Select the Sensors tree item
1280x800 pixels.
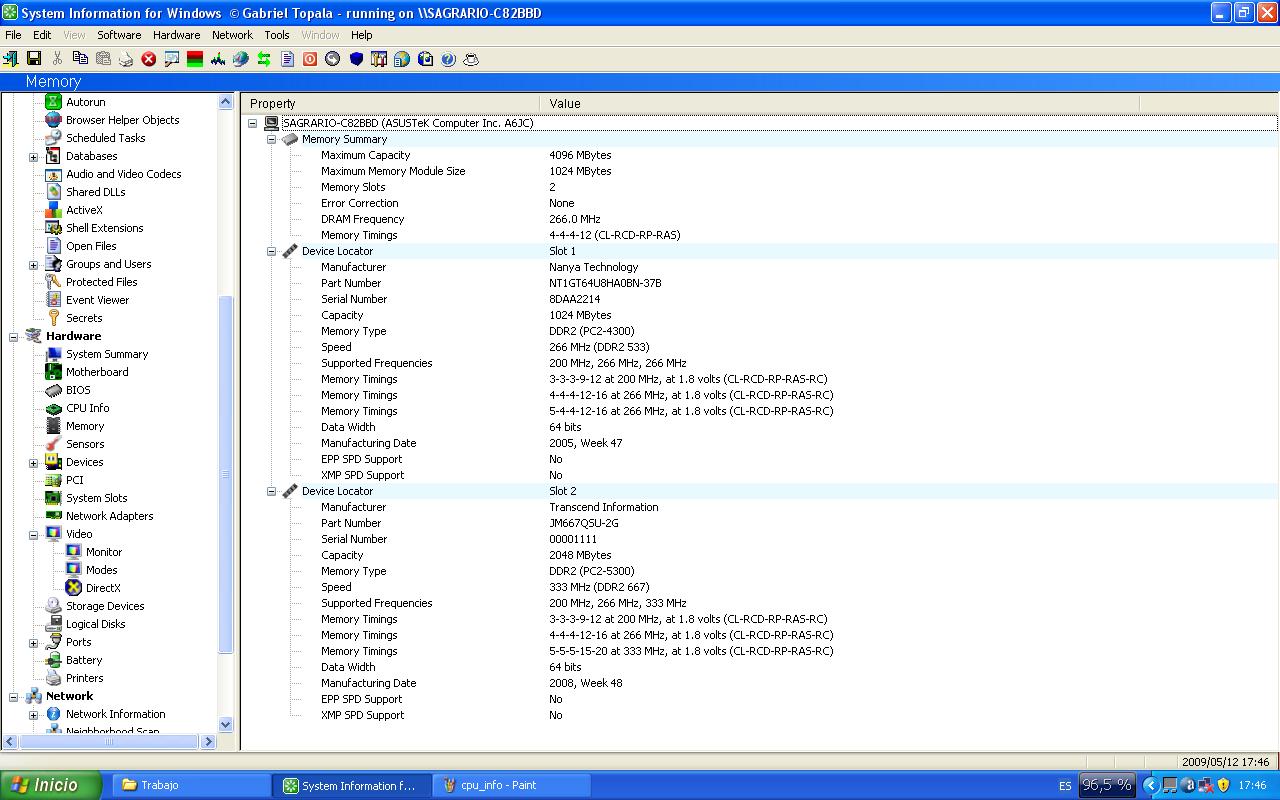pyautogui.click(x=84, y=444)
